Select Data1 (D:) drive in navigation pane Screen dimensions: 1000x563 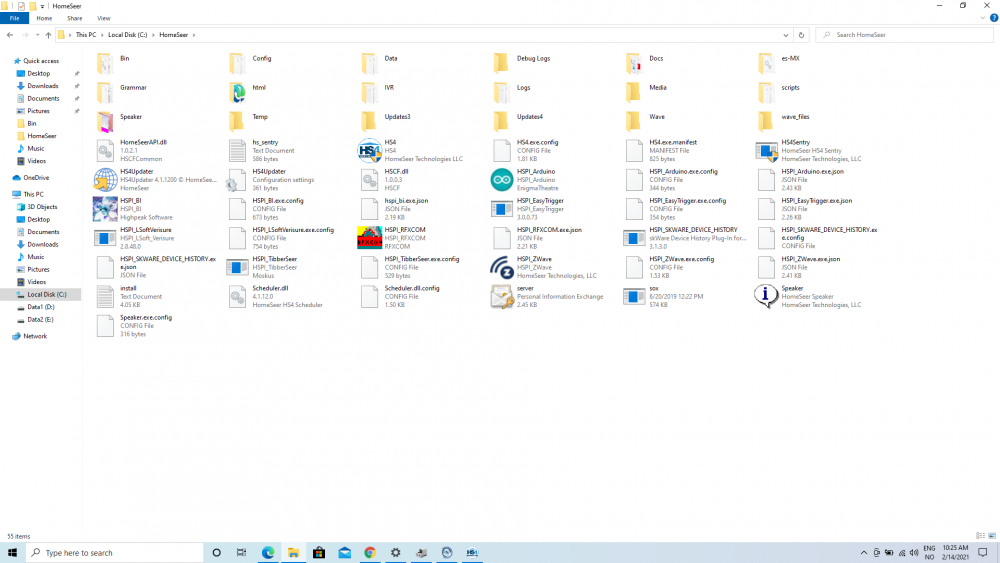[x=41, y=307]
